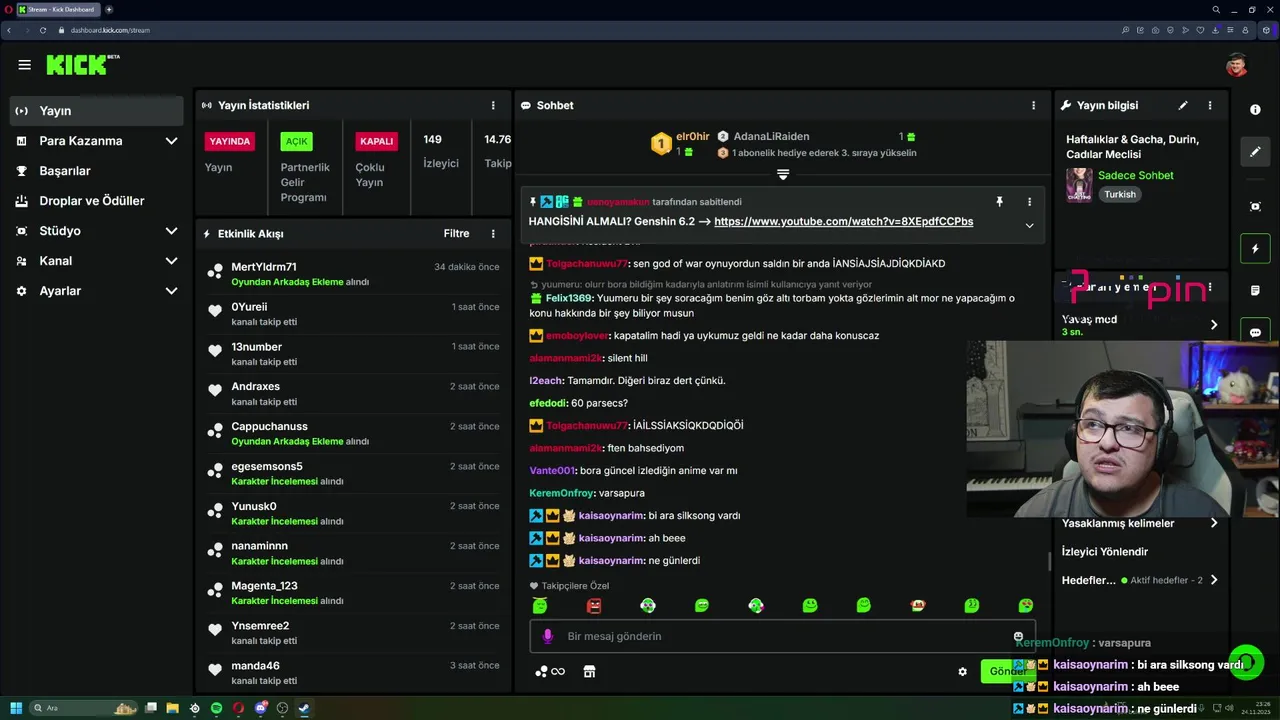Expand the Kanal section

[x=97, y=261]
